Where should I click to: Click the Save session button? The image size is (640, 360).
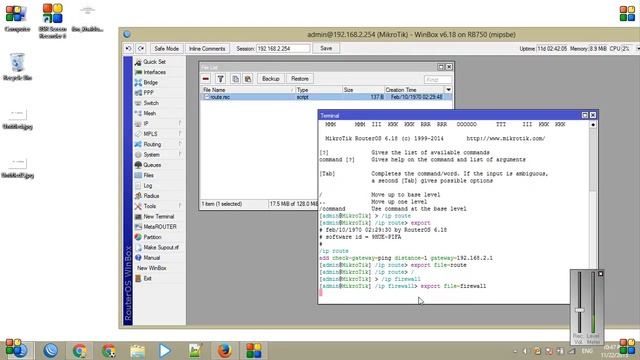(x=326, y=48)
